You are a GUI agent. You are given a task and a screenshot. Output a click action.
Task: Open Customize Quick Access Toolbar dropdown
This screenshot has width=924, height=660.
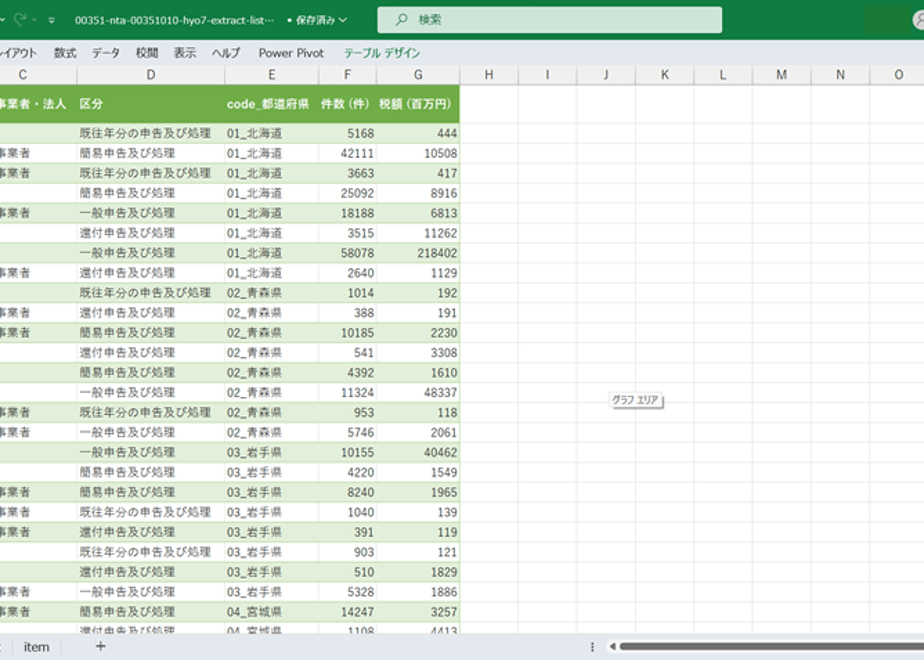(x=52, y=20)
